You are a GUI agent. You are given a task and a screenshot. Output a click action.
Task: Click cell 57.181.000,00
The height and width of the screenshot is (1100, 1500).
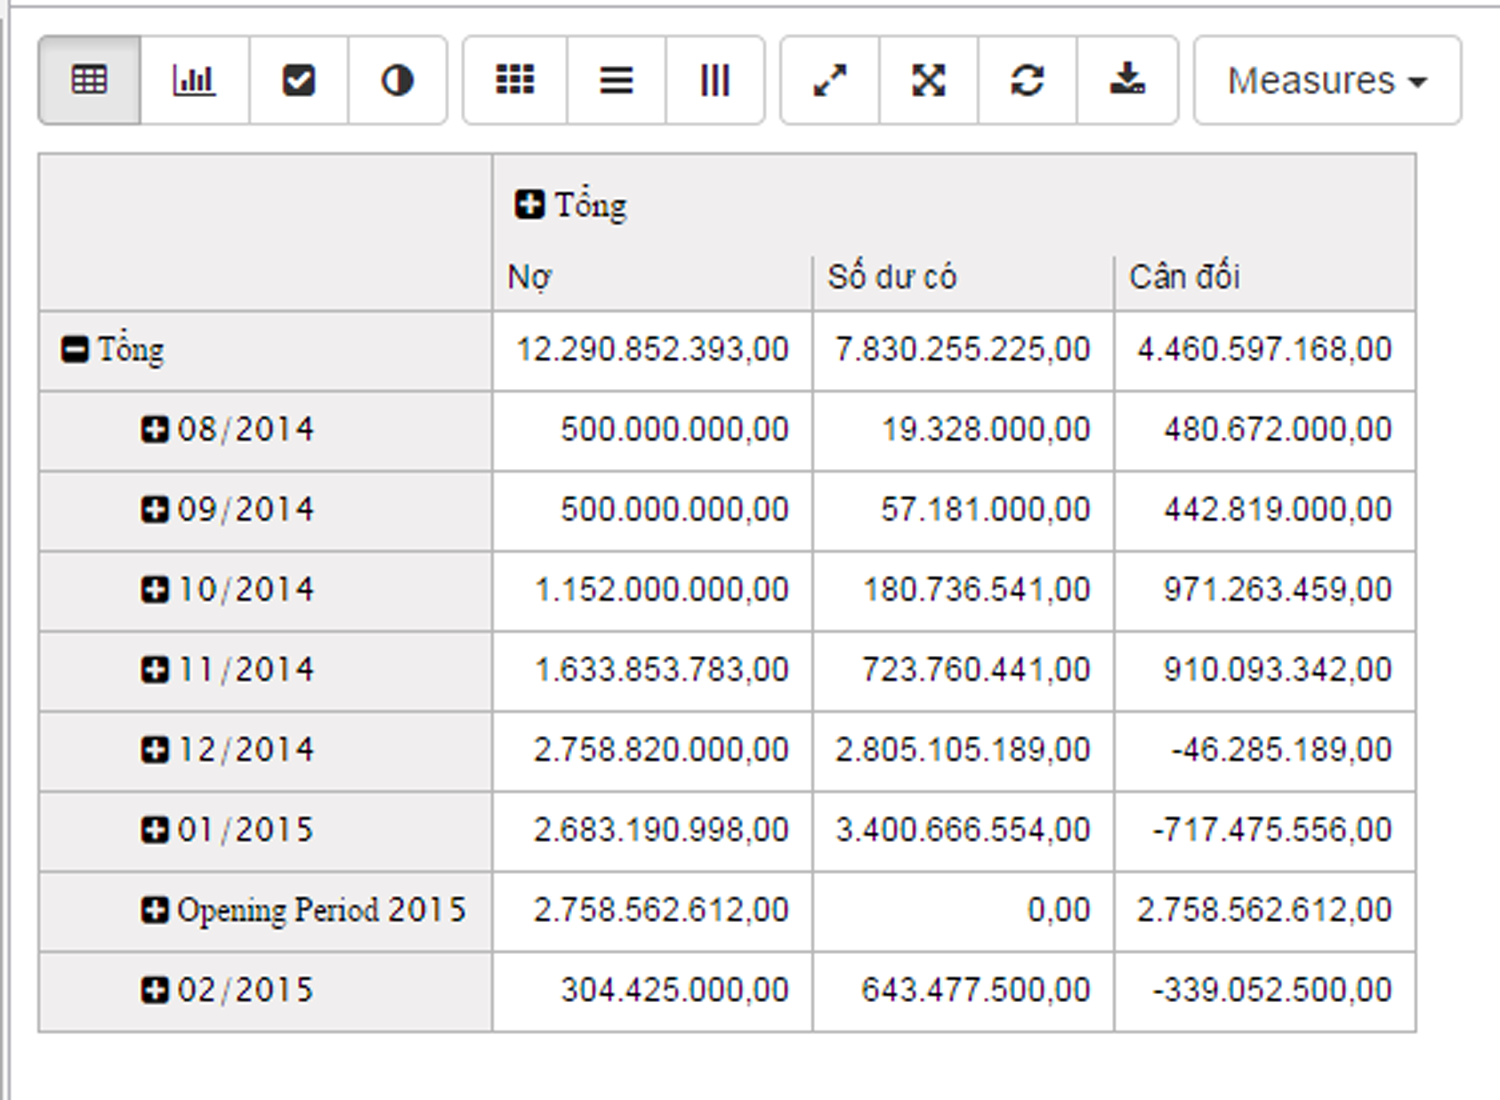985,509
